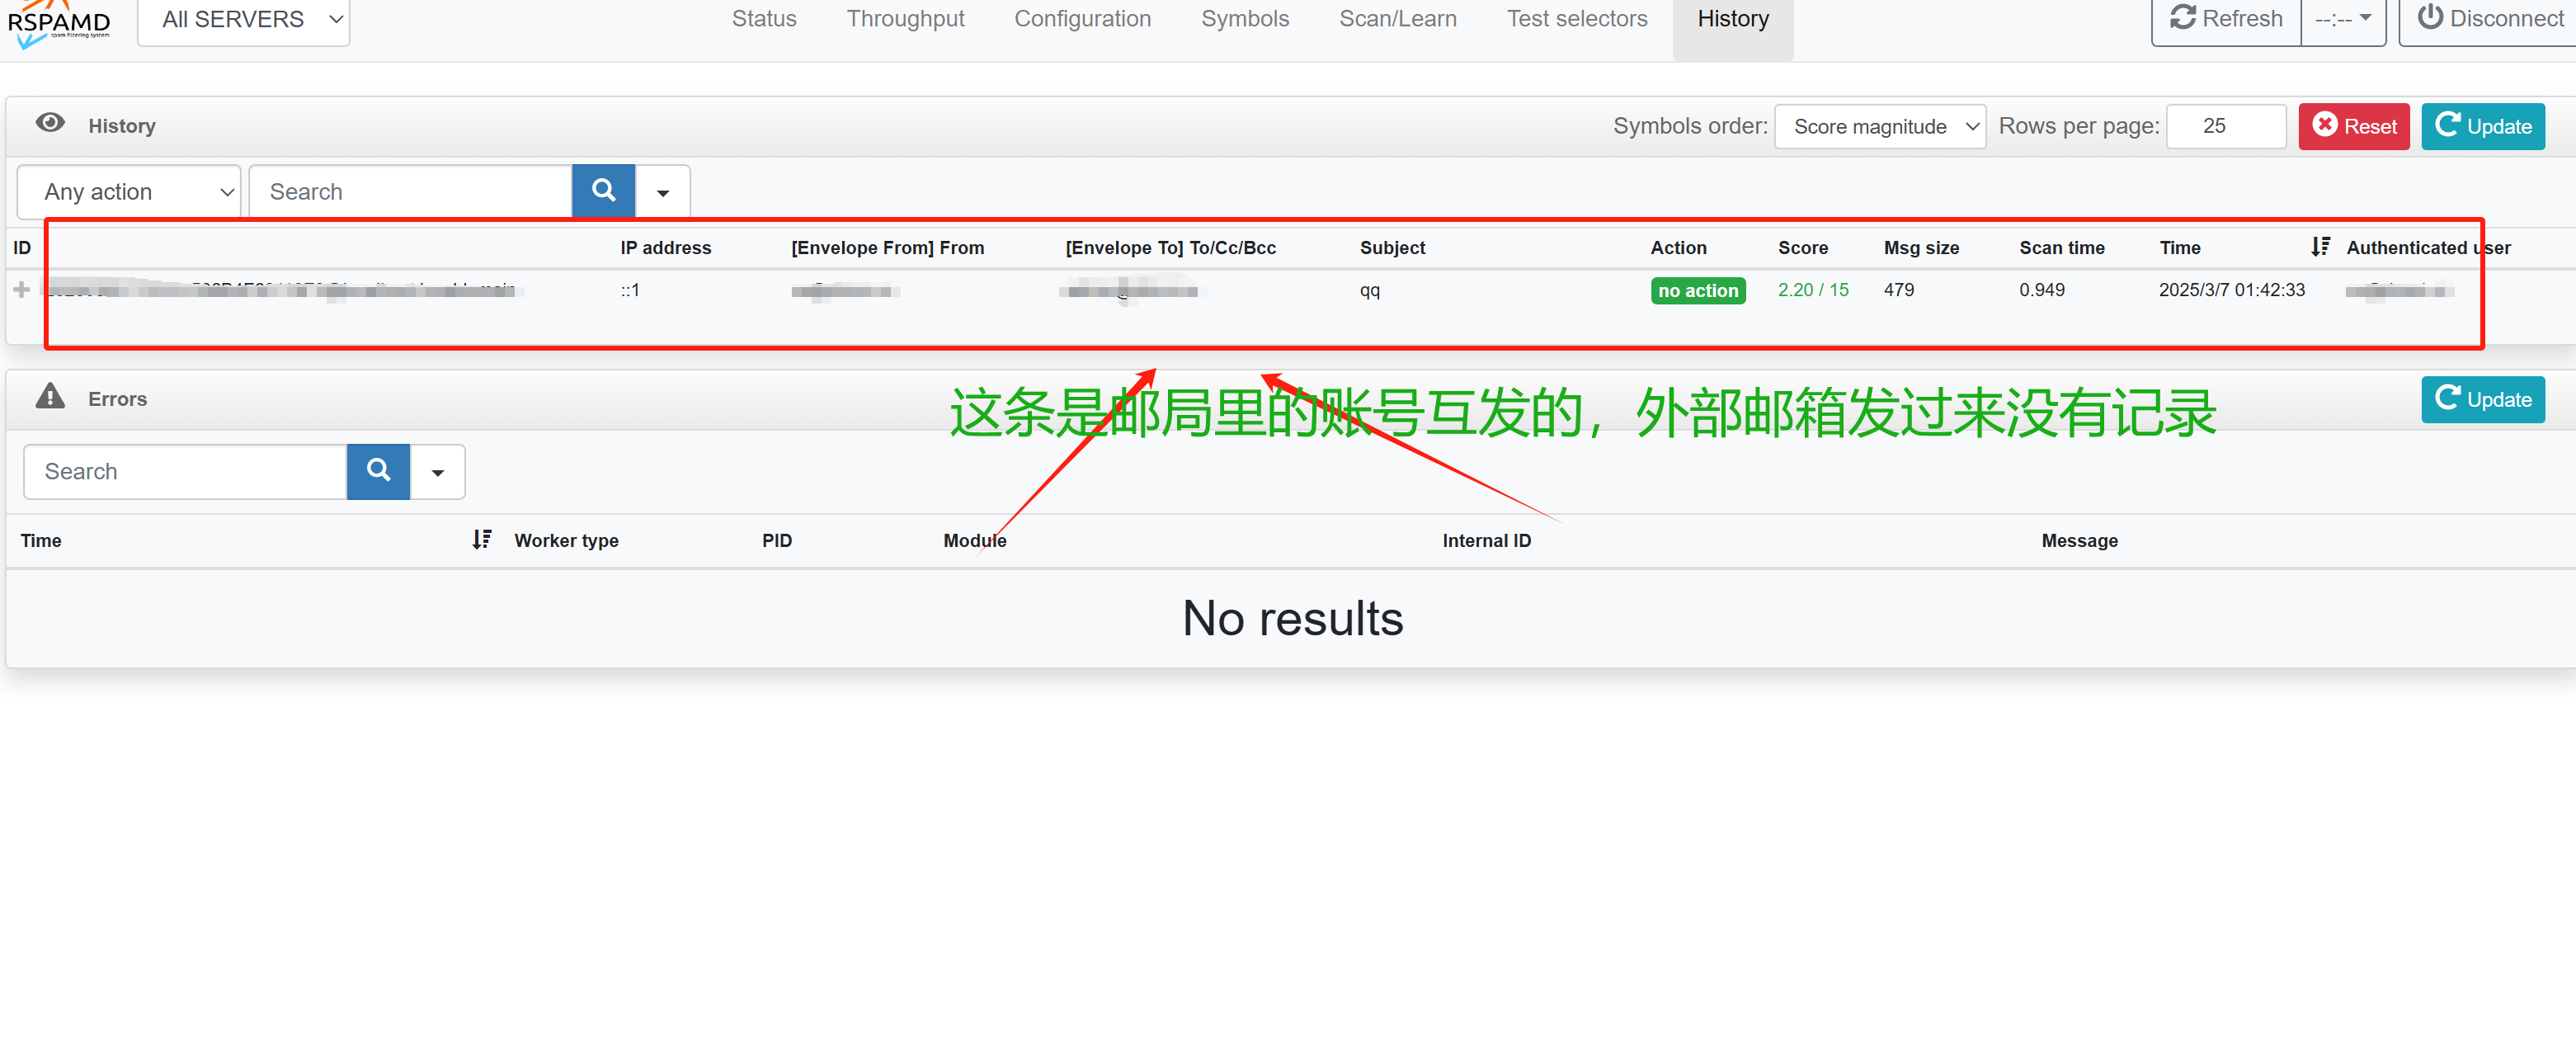Click the msg size value 479
This screenshot has width=2576, height=1042.
click(x=1898, y=290)
